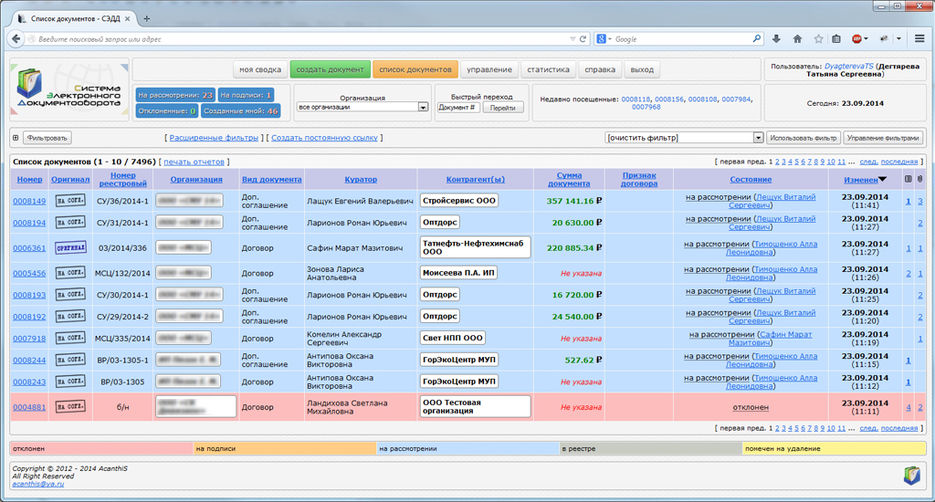Click the 'выход' logout menu item
Screen dimensions: 935x502
point(642,70)
